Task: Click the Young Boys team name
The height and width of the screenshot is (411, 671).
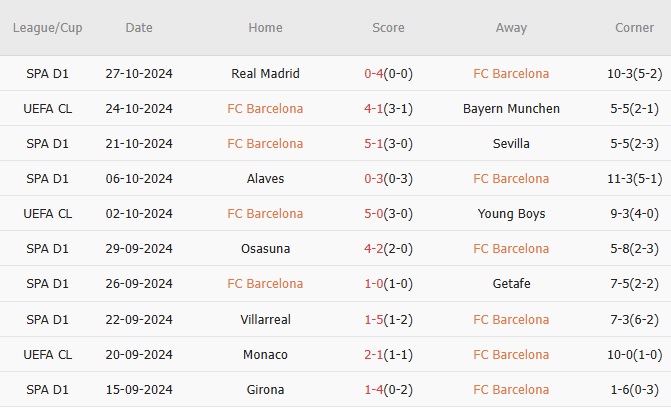Action: [x=511, y=213]
